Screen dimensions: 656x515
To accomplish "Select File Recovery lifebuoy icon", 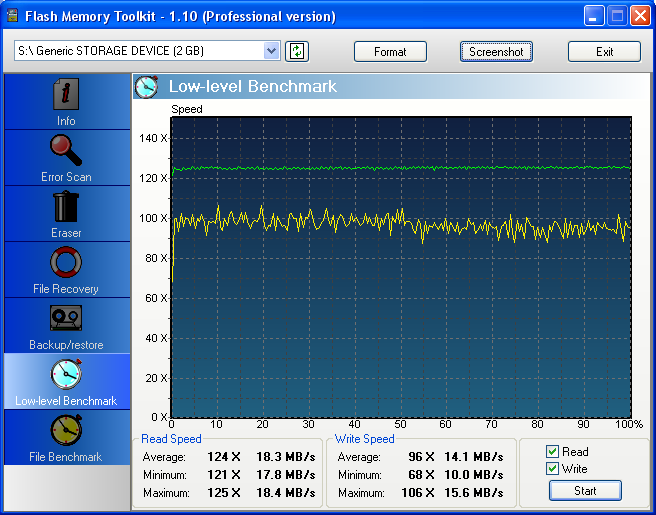I will [66, 263].
